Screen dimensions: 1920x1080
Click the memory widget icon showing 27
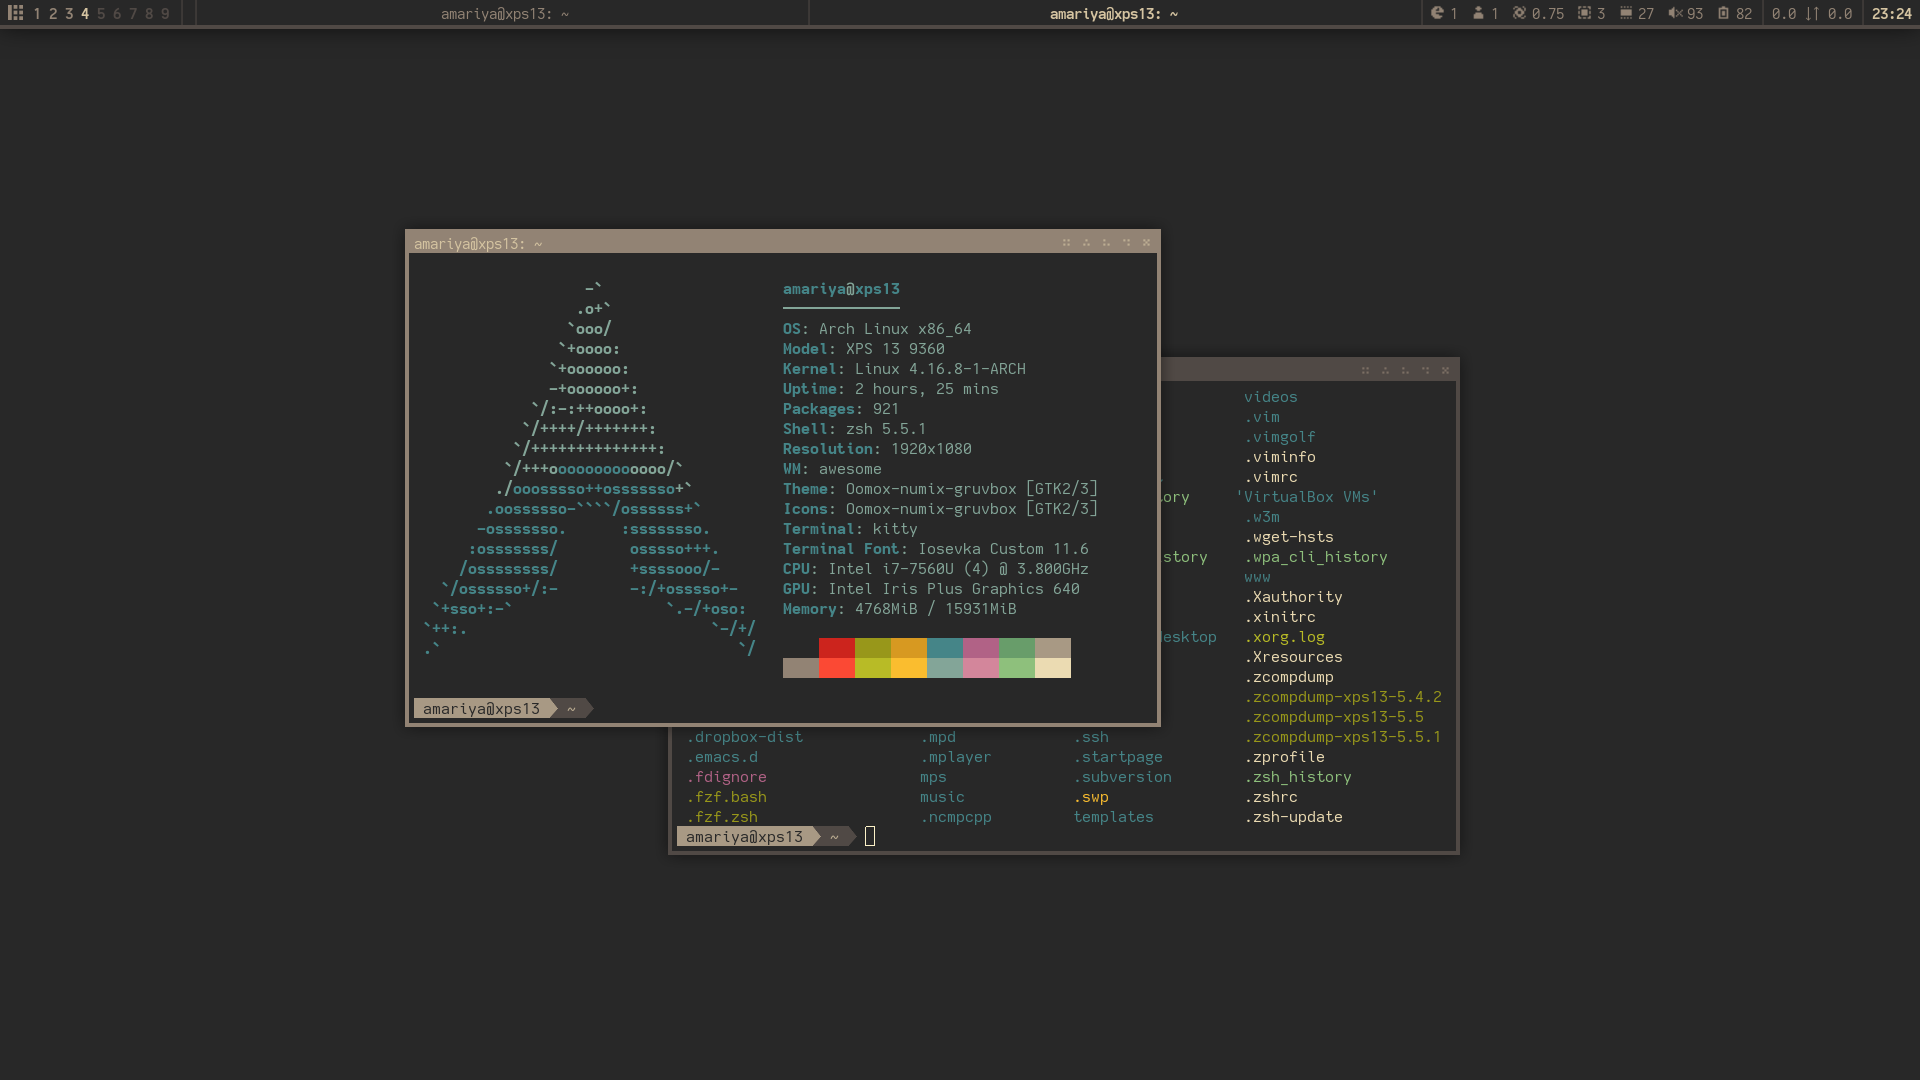(1626, 13)
